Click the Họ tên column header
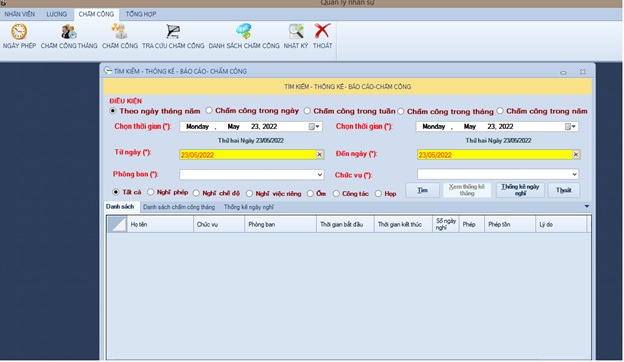 click(160, 224)
